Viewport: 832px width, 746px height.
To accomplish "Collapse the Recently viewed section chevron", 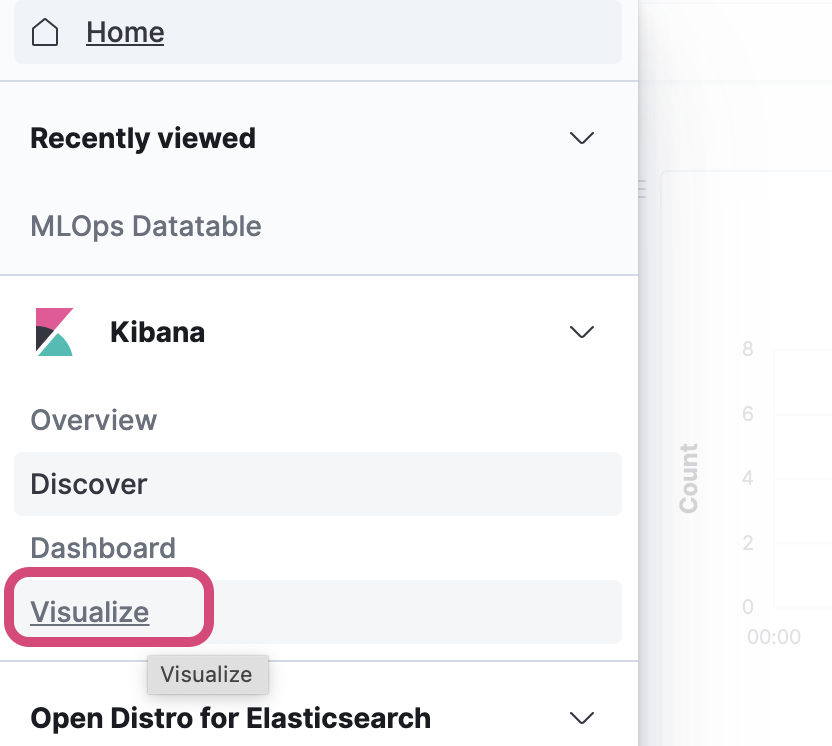I will [x=581, y=138].
